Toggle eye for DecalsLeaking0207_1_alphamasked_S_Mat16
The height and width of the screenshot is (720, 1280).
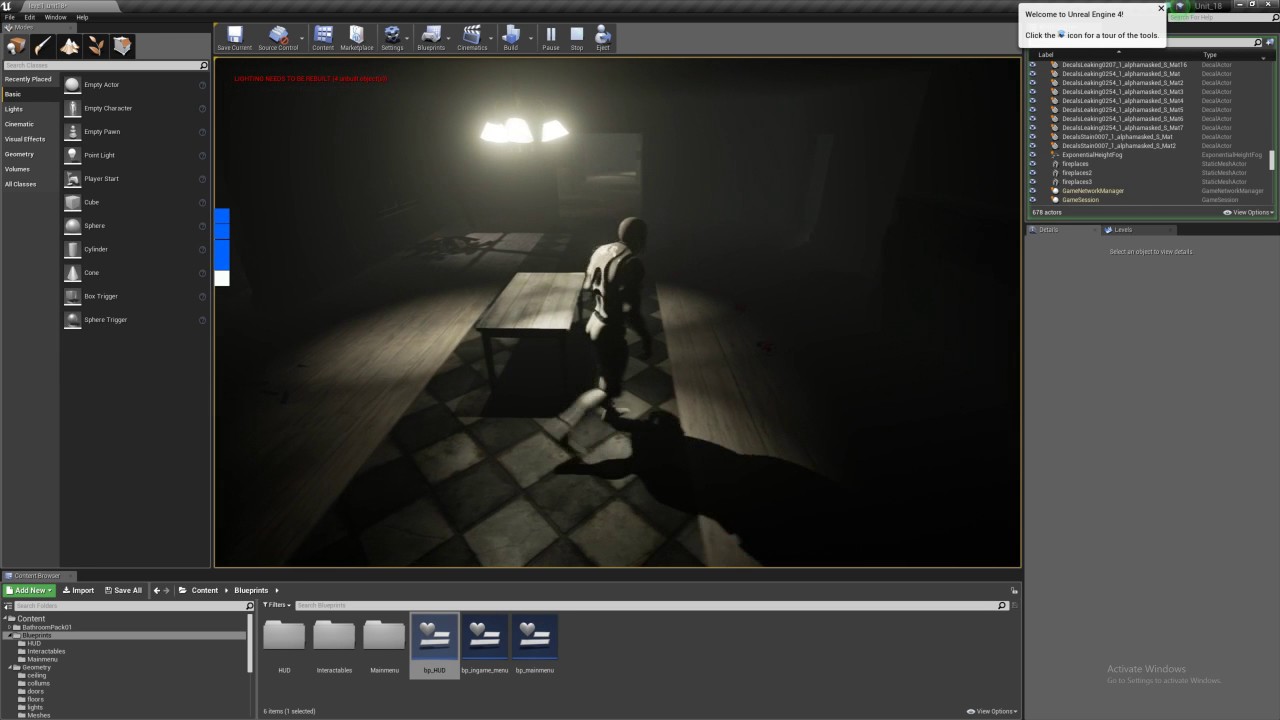[x=1033, y=65]
